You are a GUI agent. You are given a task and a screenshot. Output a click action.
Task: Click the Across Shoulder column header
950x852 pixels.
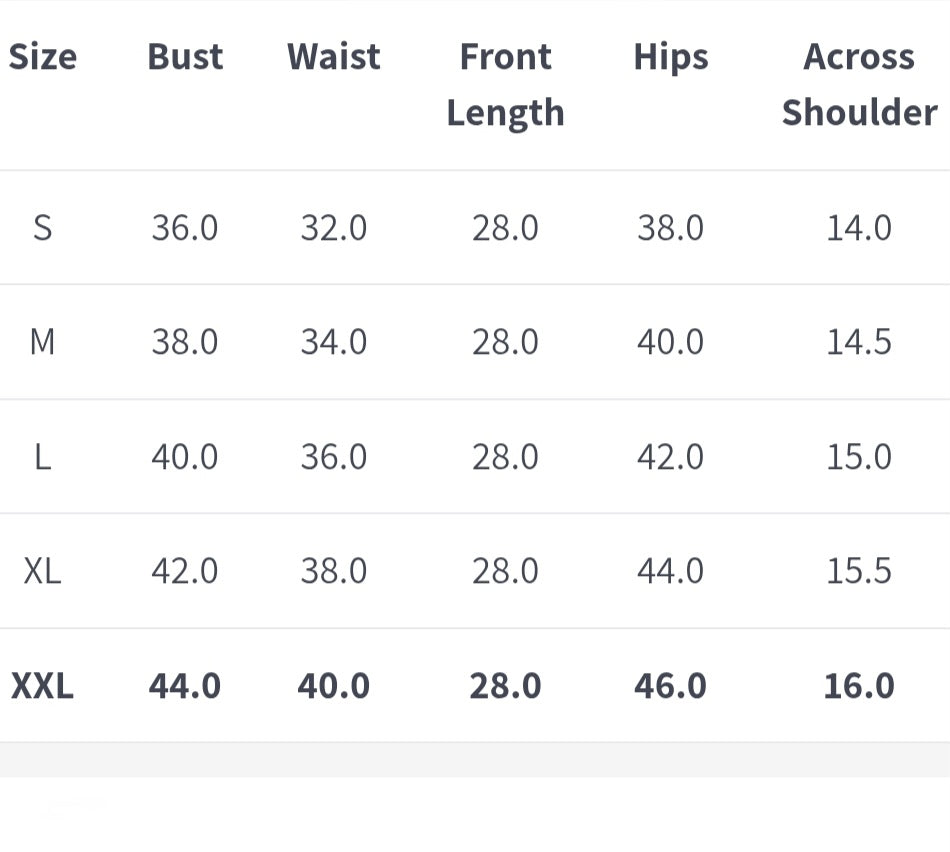click(859, 85)
